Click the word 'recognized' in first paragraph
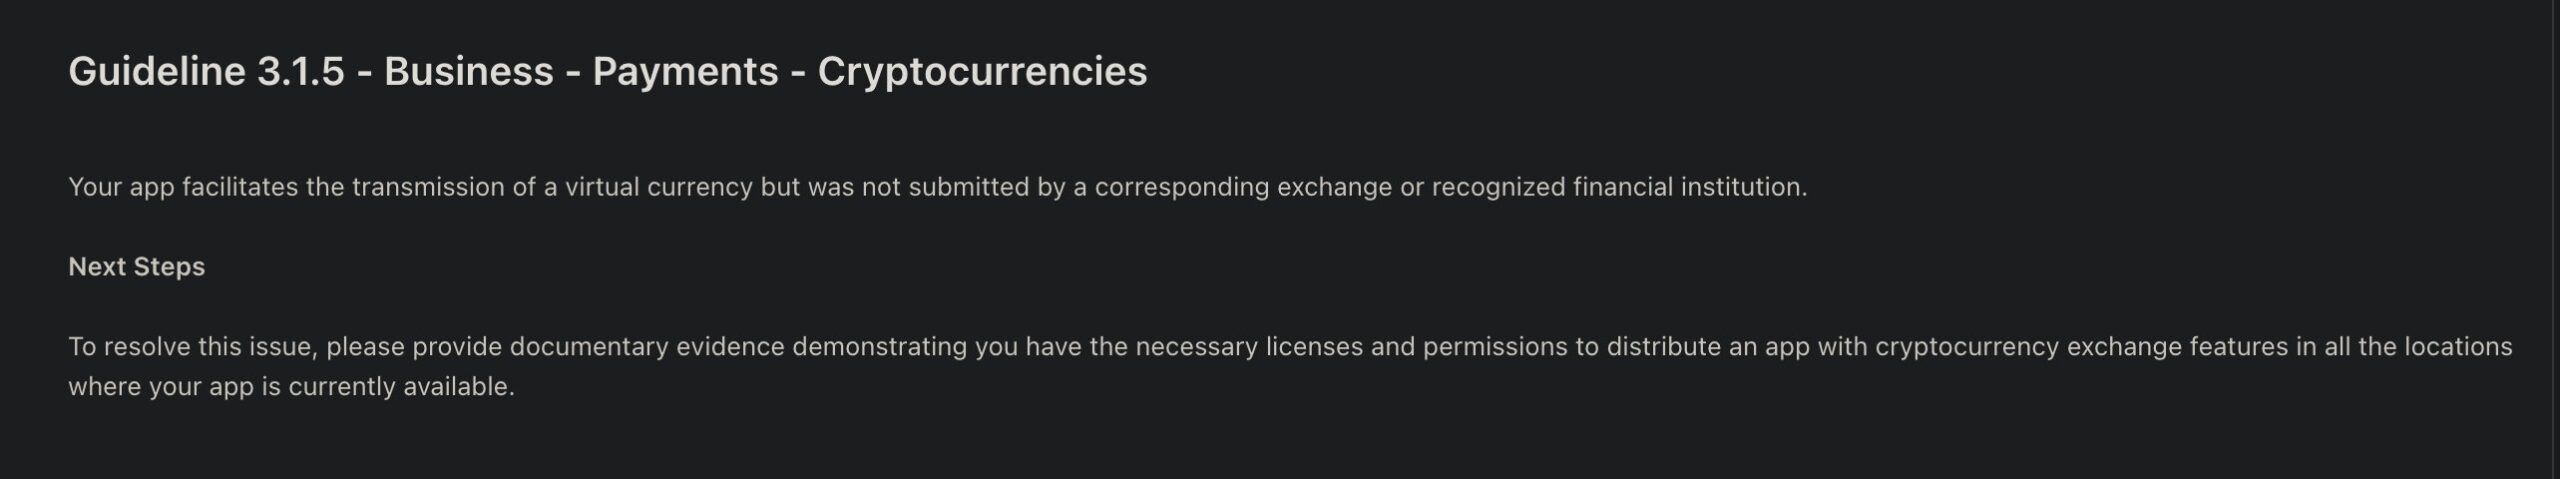 click(x=1498, y=187)
